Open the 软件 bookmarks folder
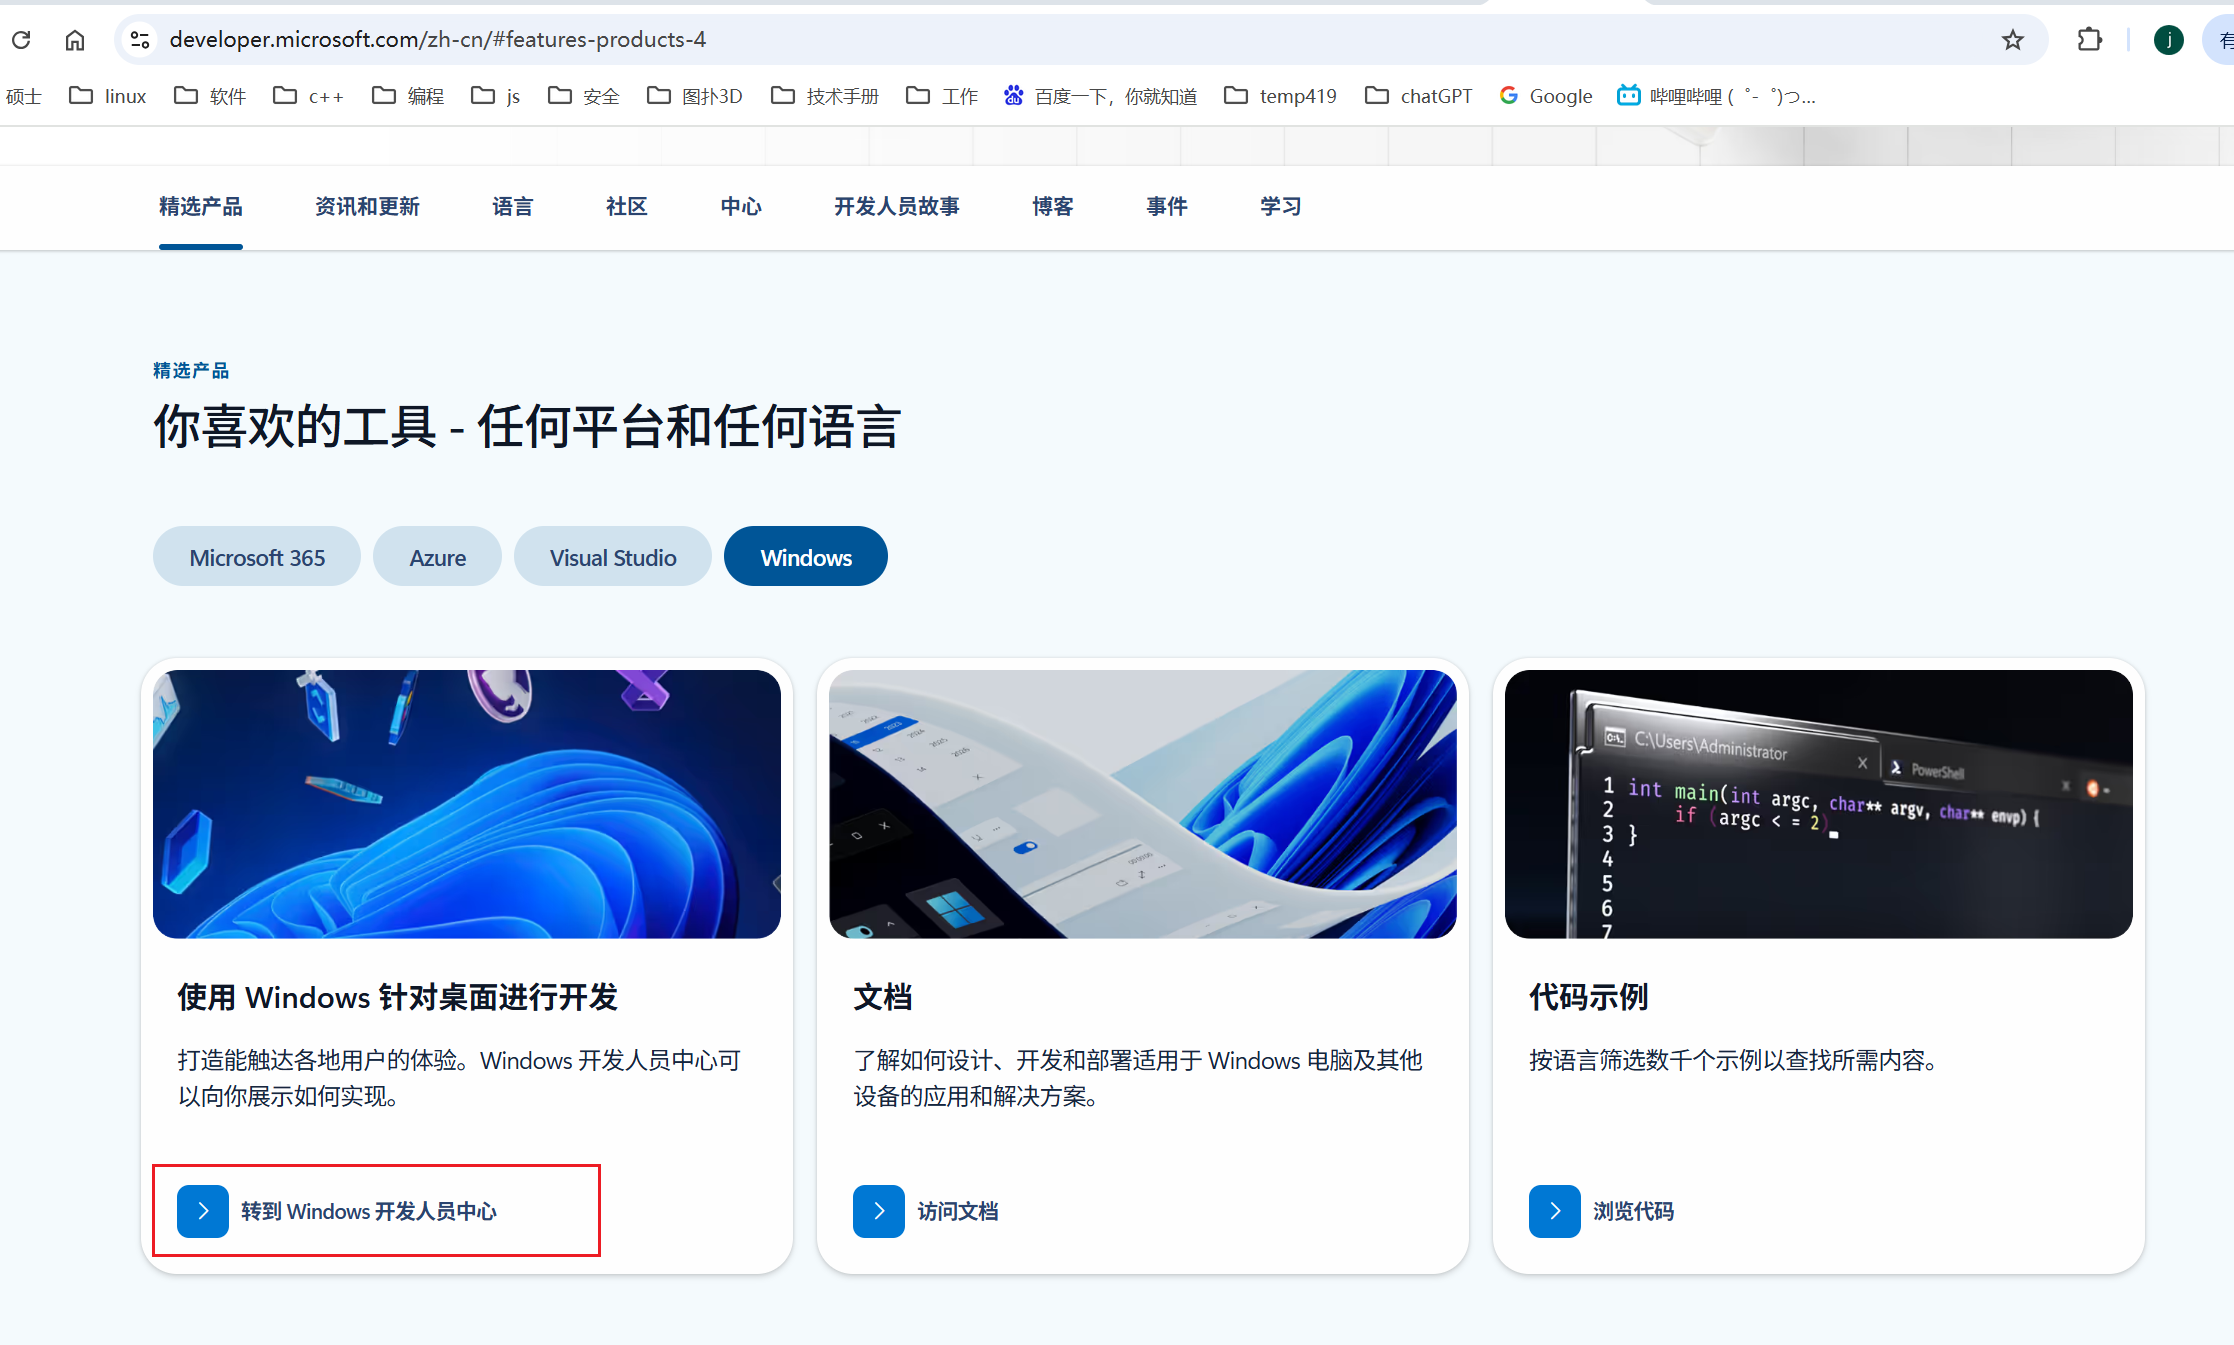2234x1345 pixels. [x=210, y=96]
